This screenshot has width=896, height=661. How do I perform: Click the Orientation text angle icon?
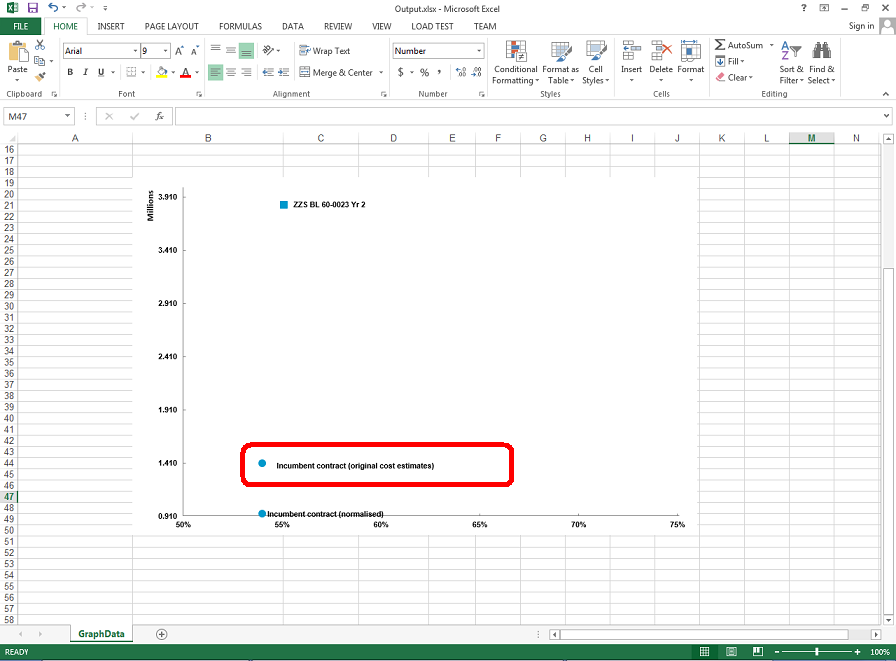point(268,50)
